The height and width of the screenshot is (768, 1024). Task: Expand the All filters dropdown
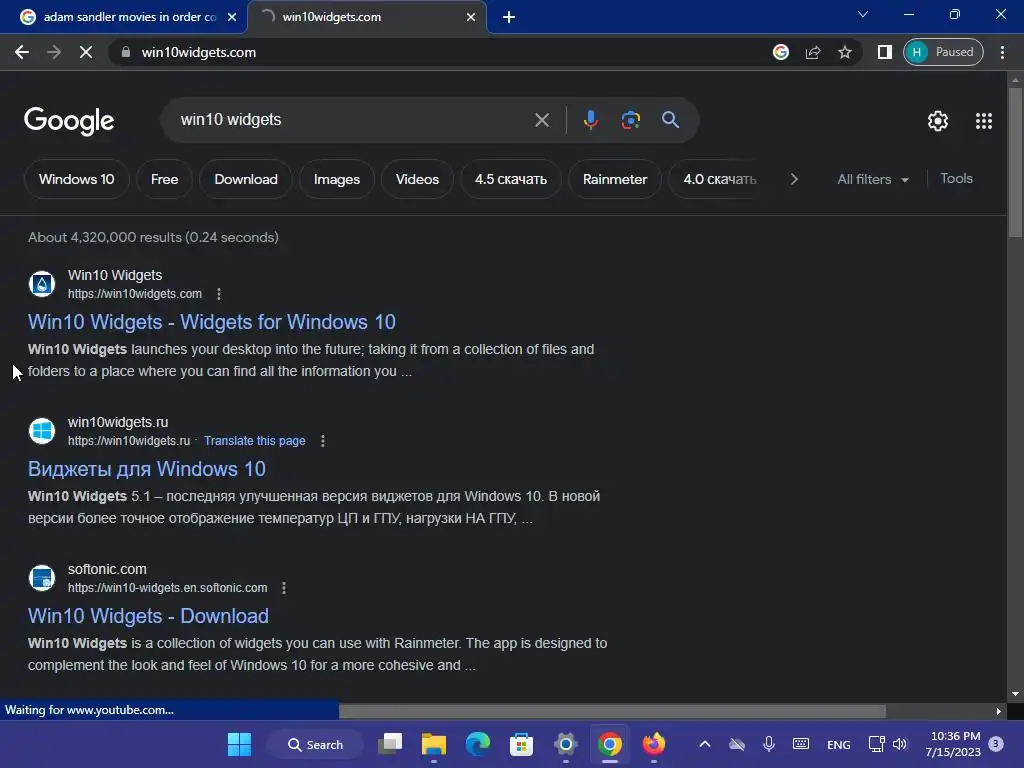click(873, 179)
